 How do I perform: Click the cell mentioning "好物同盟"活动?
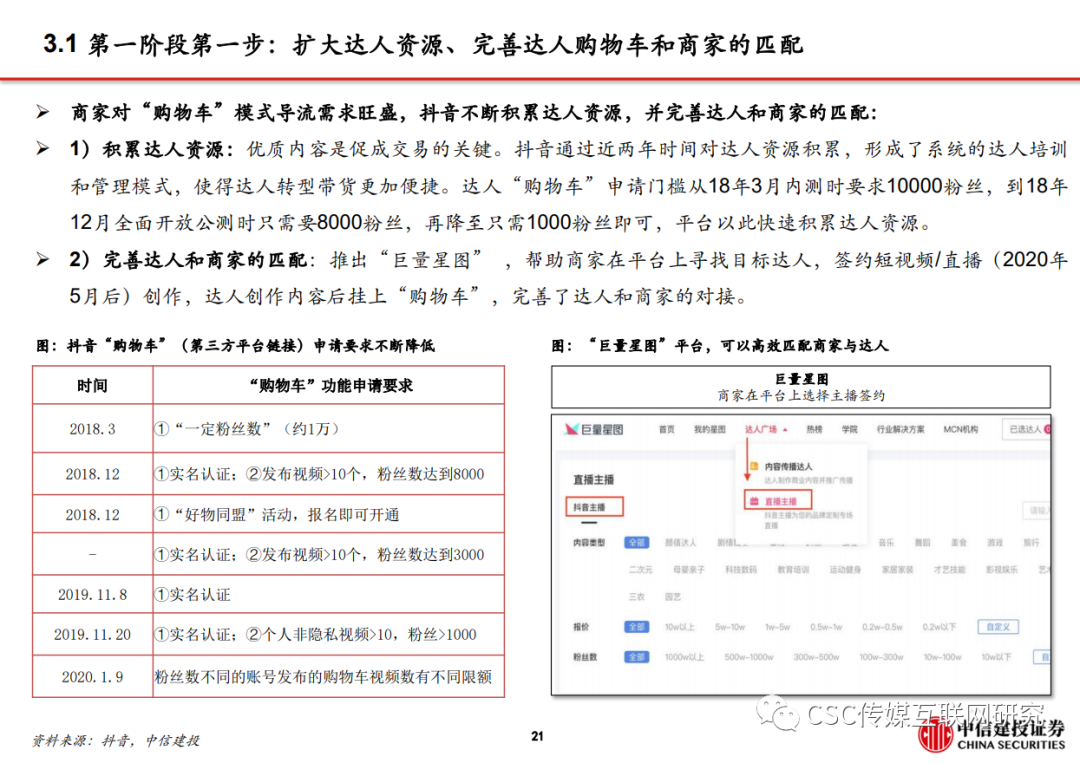(x=329, y=514)
